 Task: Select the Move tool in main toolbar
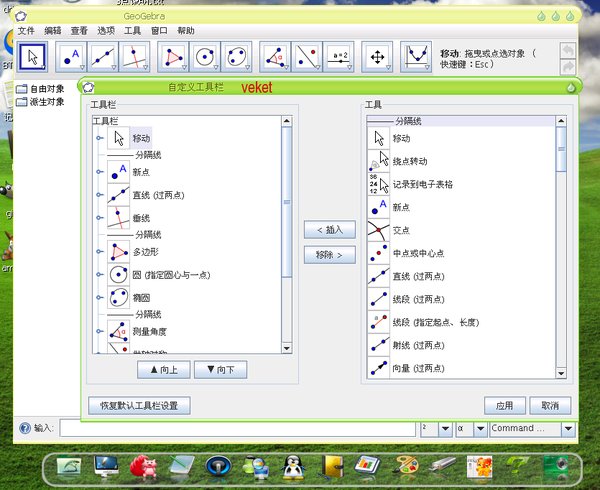(x=33, y=57)
